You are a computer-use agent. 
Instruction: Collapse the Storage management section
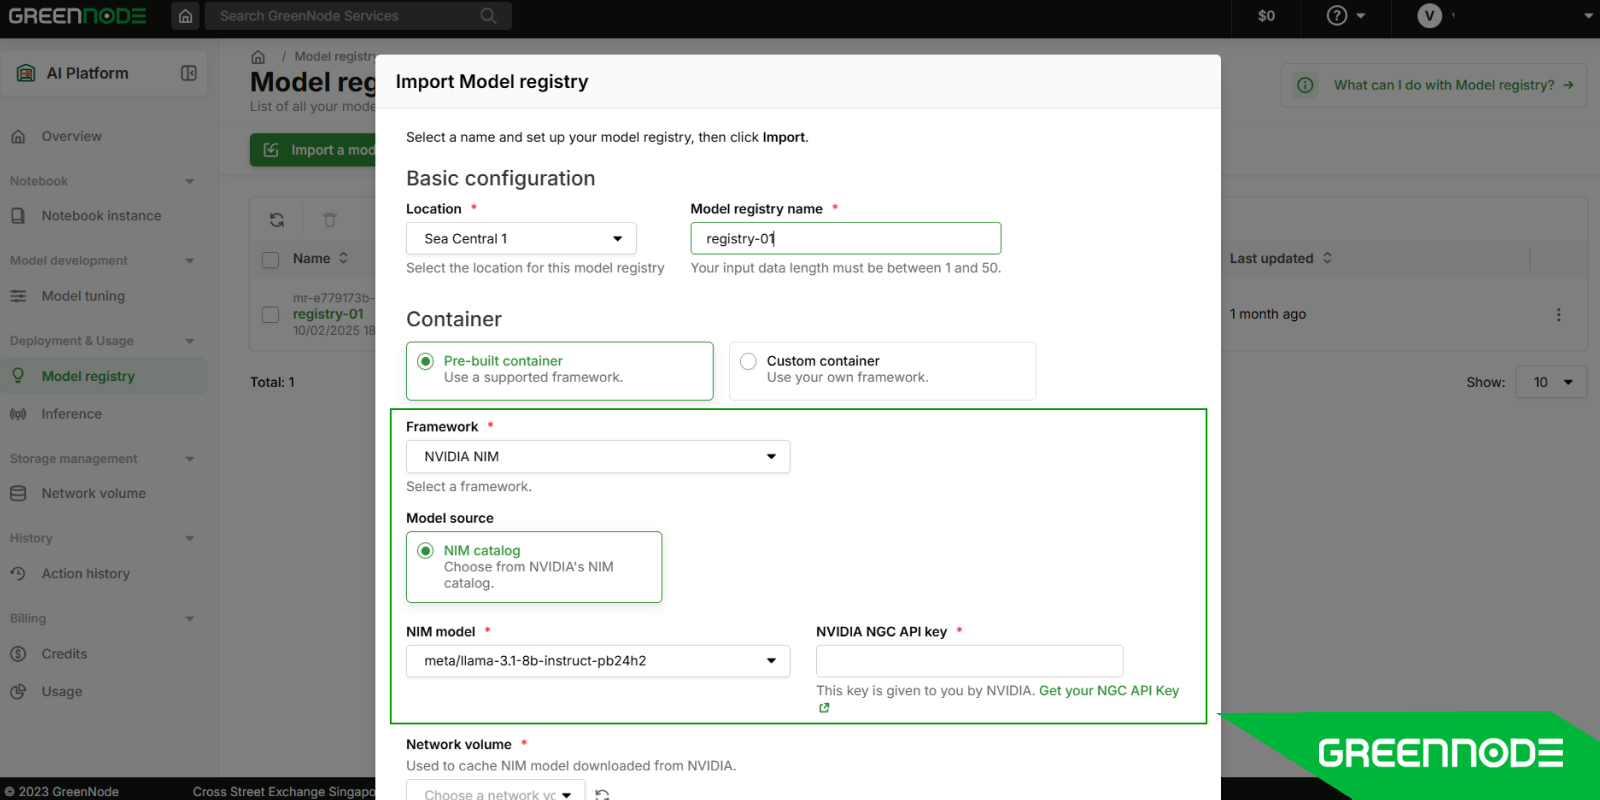tap(190, 459)
